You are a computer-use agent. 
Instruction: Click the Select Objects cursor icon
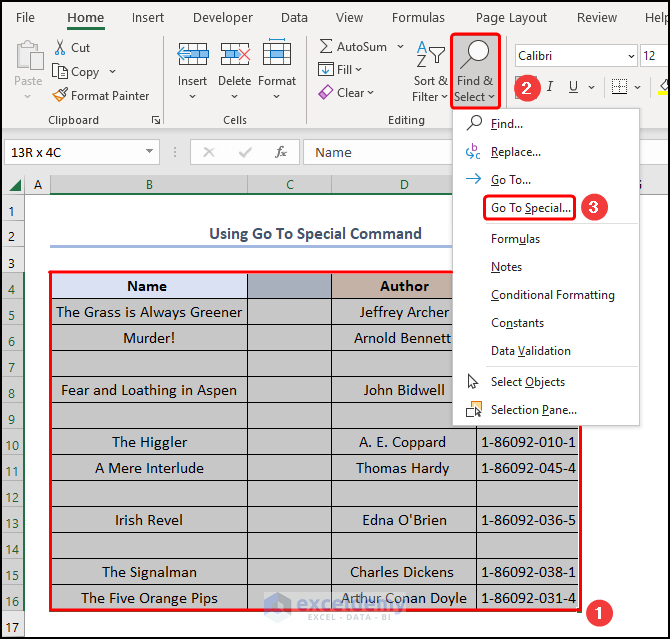(x=472, y=381)
